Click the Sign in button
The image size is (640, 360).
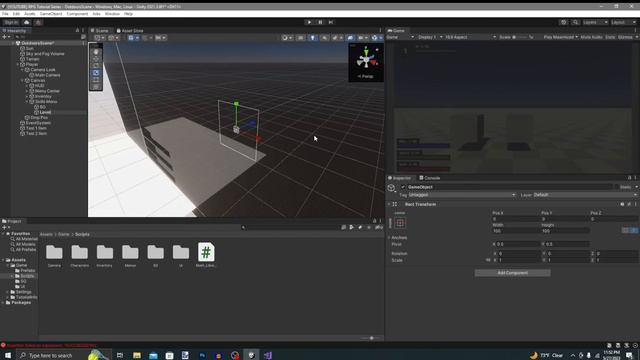[x=11, y=22]
